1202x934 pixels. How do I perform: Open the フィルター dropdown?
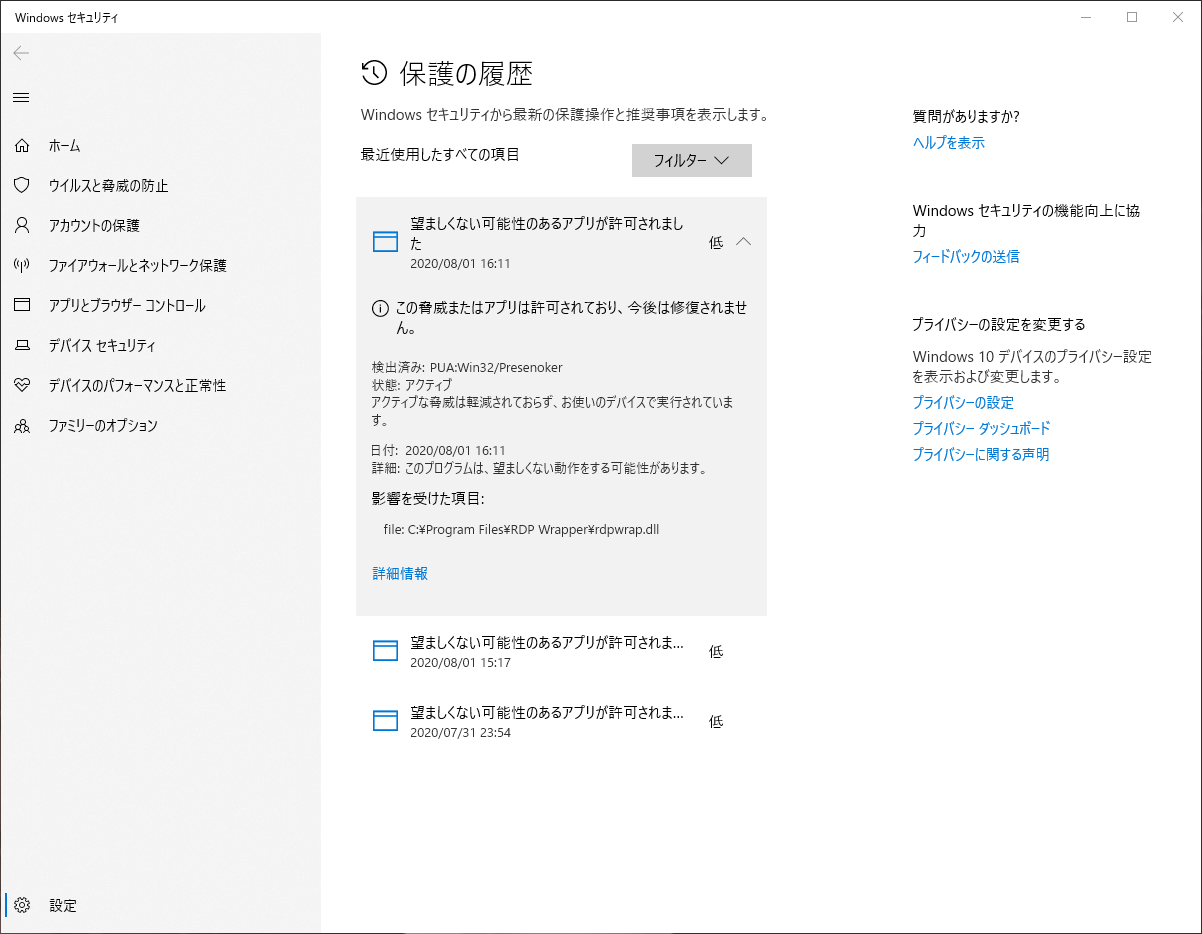692,160
